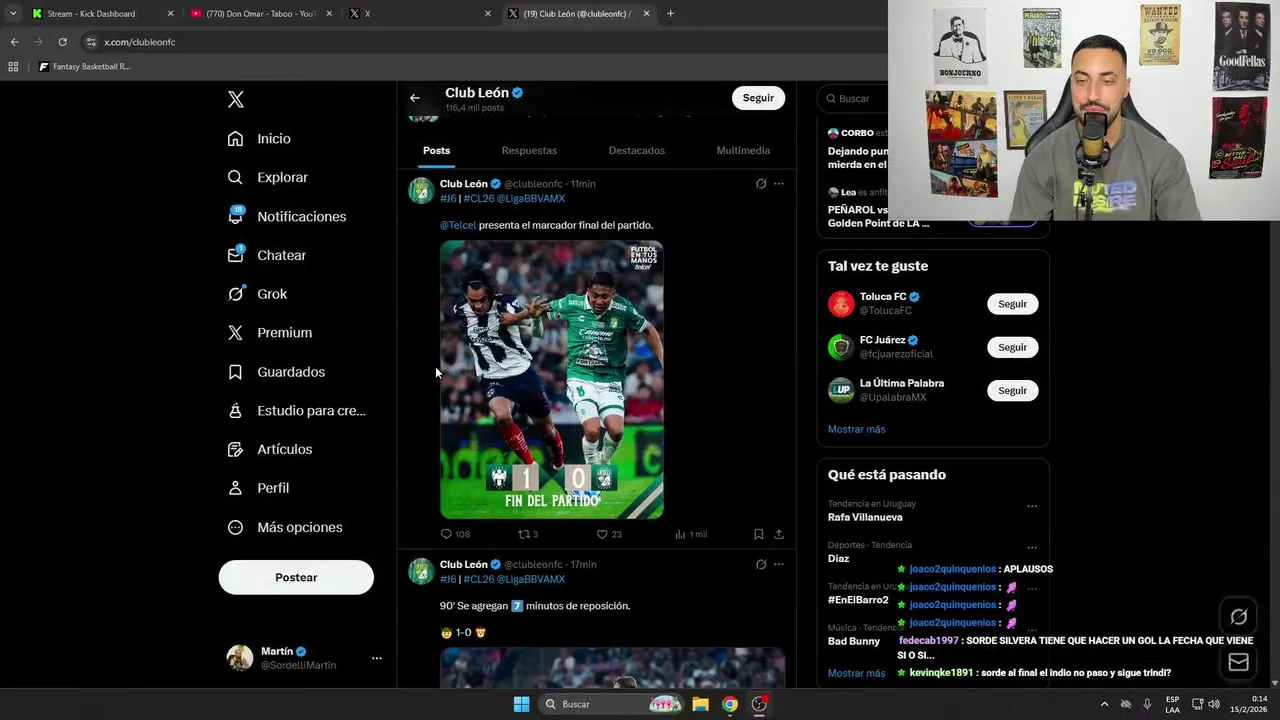Viewport: 1280px width, 720px height.
Task: Click Mostrar más under Qué está pasando
Action: pos(856,673)
